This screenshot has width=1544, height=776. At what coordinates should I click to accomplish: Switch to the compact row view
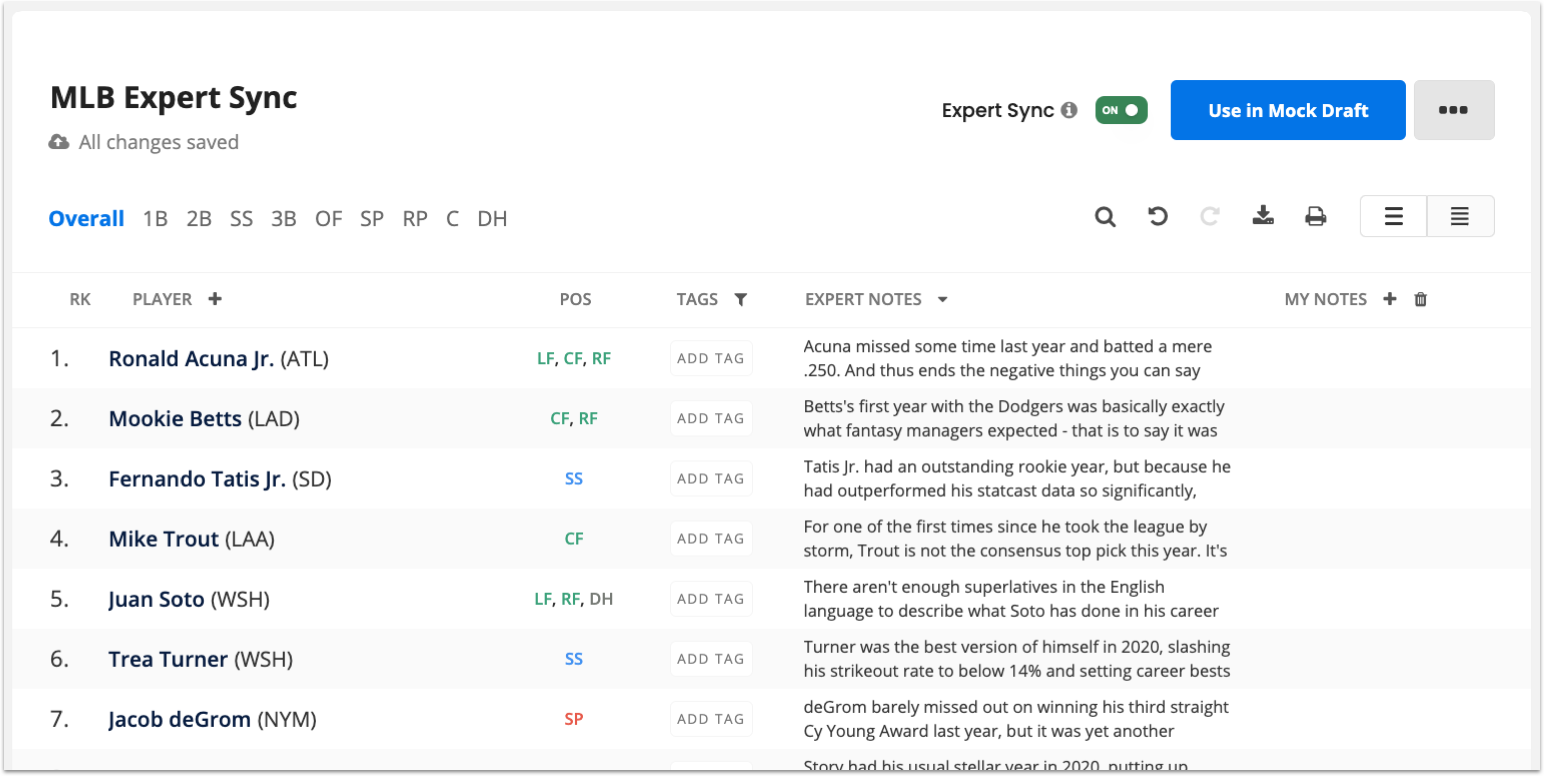1460,216
